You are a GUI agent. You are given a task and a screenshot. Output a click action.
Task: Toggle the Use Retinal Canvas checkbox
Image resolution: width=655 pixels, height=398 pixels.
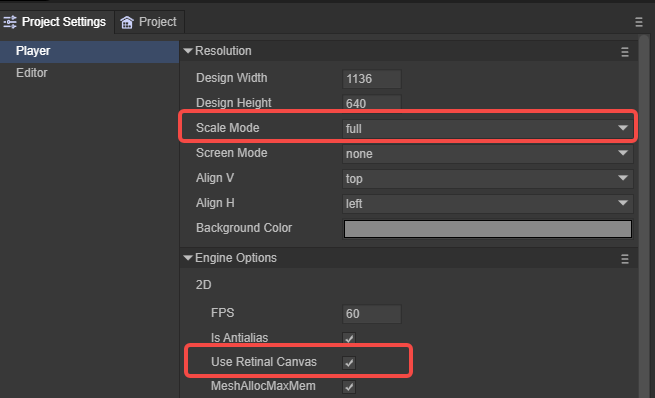coord(349,363)
